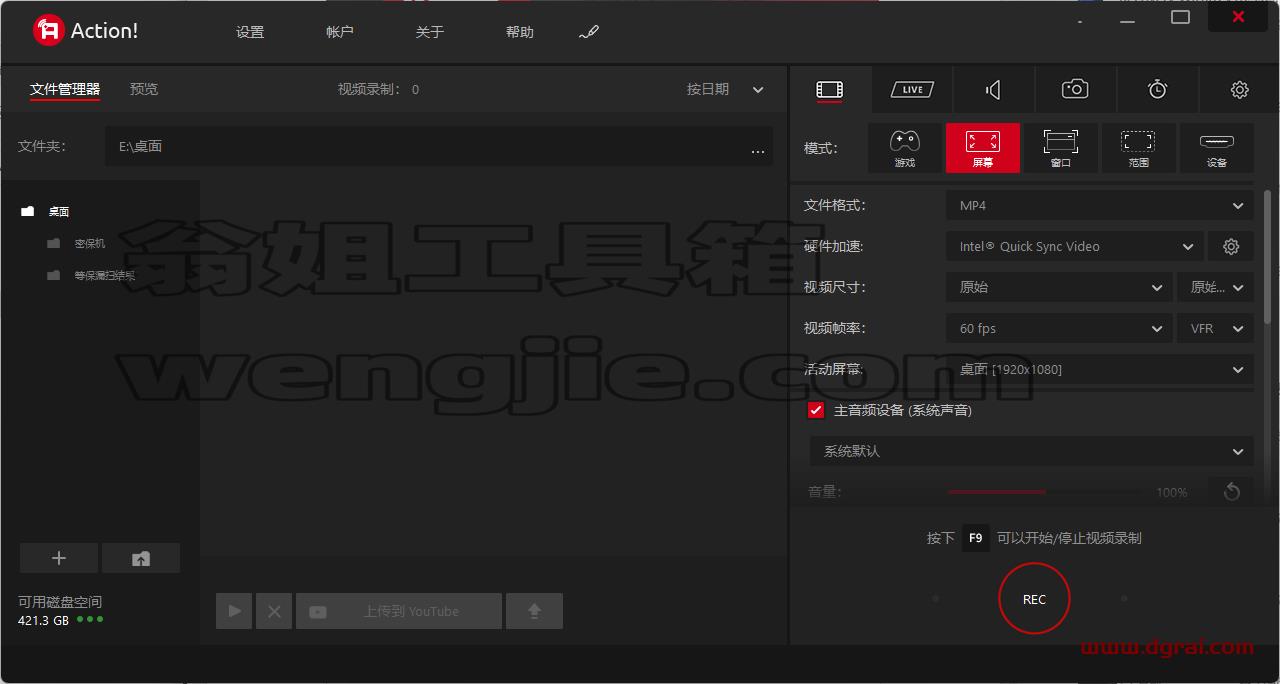Open the 文件格式 MP4 dropdown
Screen dimensions: 1280x684
[1100, 205]
